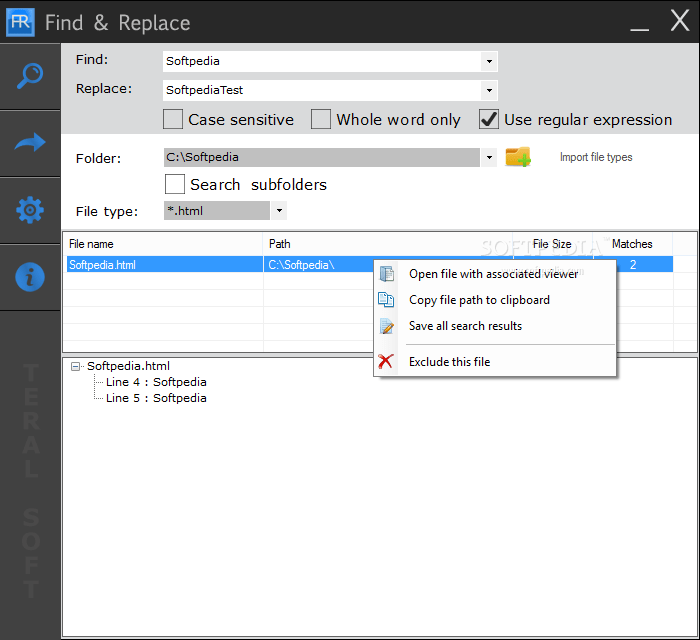The image size is (700, 640).
Task: Choose Copy file path to clipboard
Action: pos(479,299)
